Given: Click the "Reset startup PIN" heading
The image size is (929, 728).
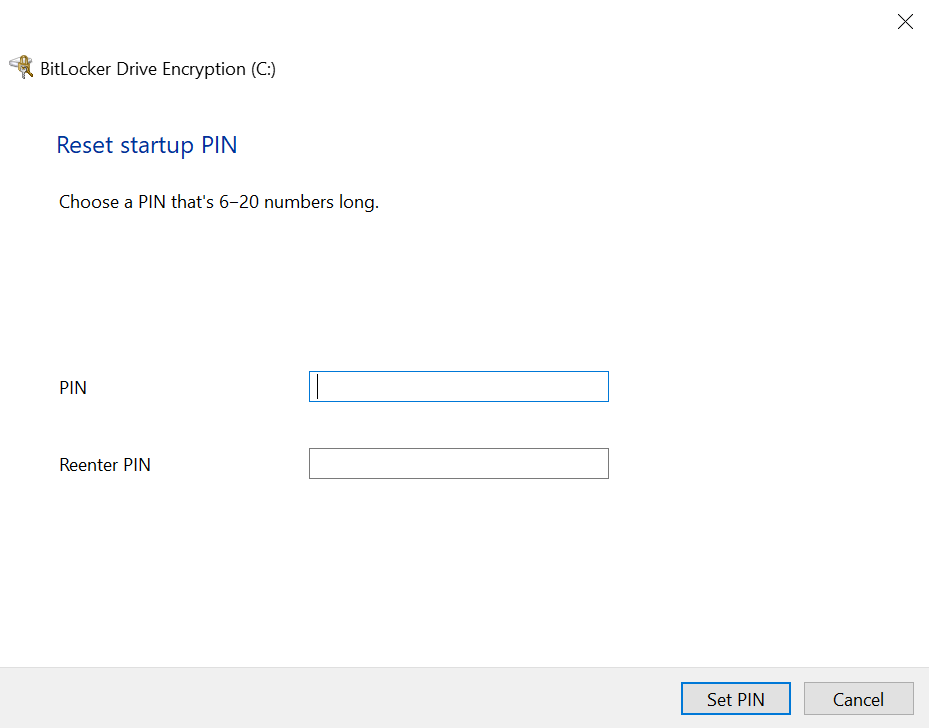Looking at the screenshot, I should click(147, 145).
